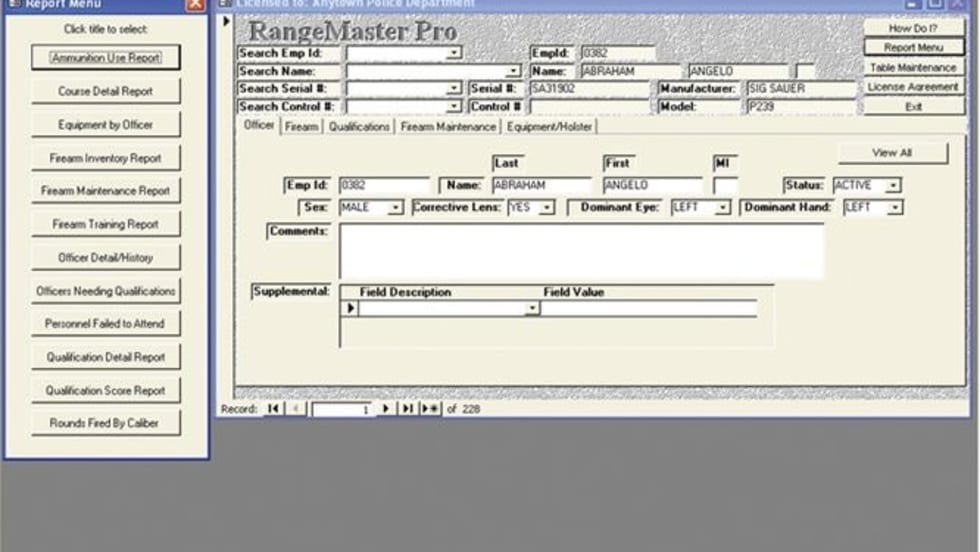The width and height of the screenshot is (980, 552).
Task: Open the Sex dropdown list
Action: [x=395, y=207]
